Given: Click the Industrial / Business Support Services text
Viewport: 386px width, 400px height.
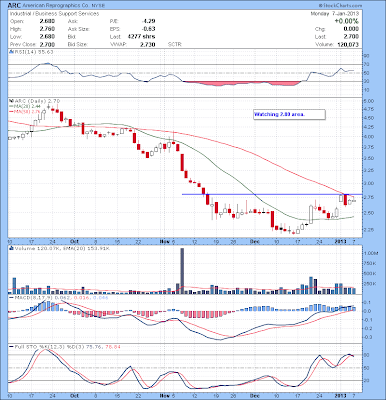Looking at the screenshot, I should [54, 14].
